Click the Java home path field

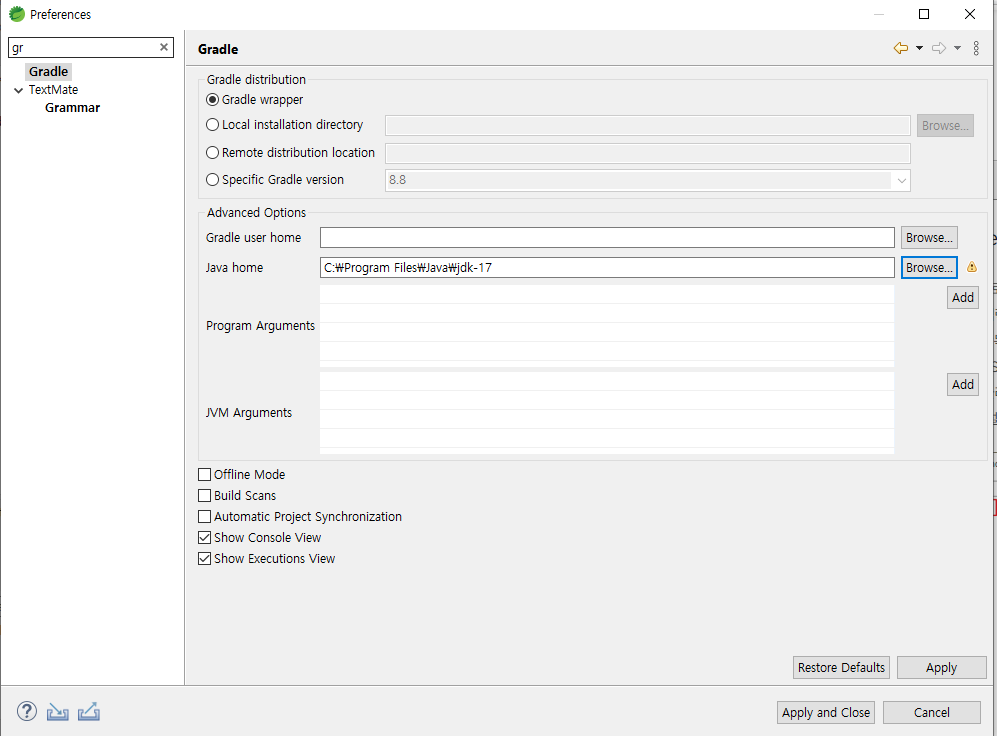pos(607,268)
